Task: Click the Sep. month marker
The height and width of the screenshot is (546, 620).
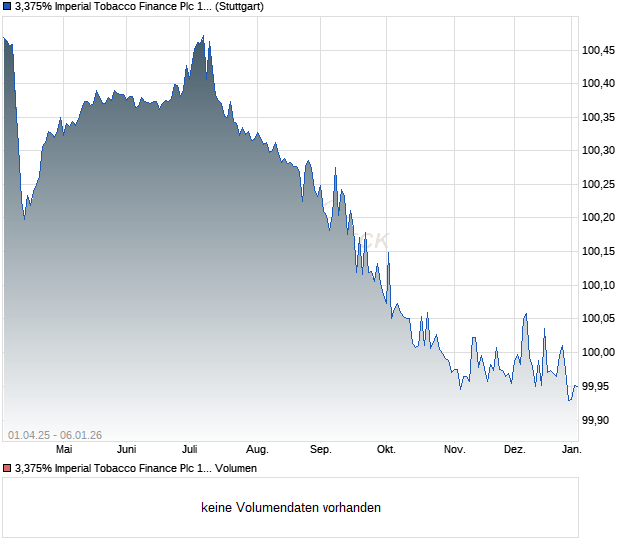Action: pyautogui.click(x=321, y=449)
